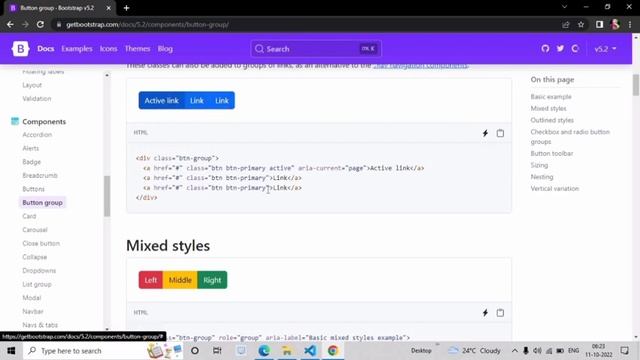Image resolution: width=640 pixels, height=360 pixels.
Task: Open first code example in StackBlitz
Action: [485, 133]
